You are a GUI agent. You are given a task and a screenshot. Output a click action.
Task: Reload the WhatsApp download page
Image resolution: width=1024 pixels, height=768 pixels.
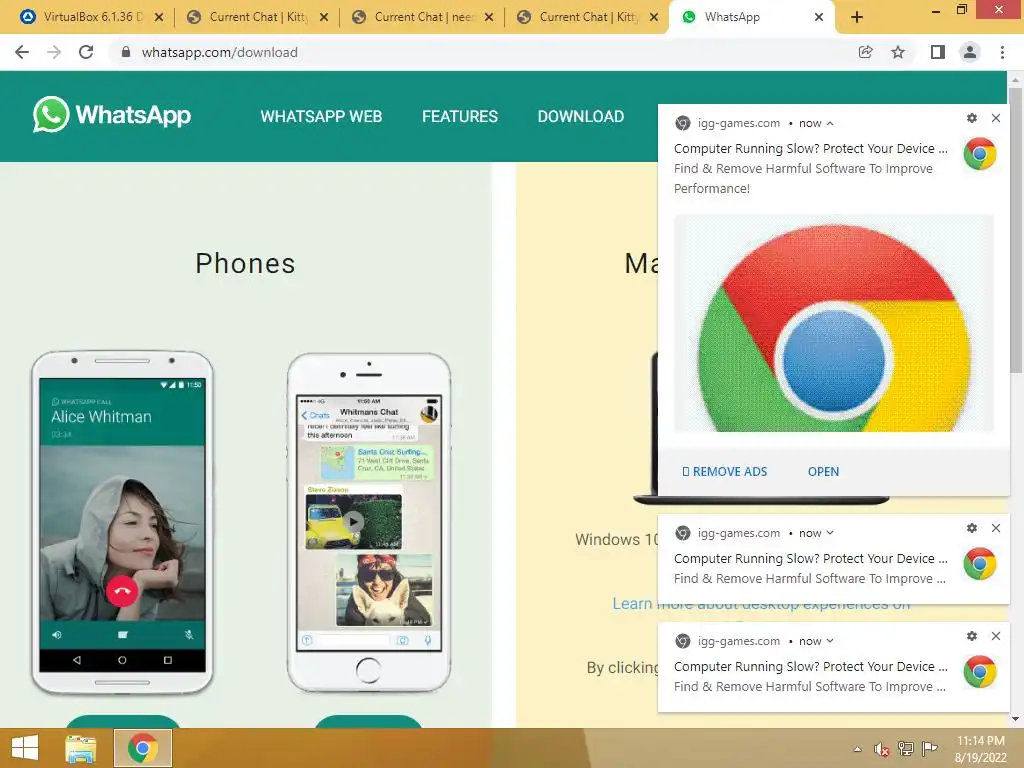pos(86,52)
